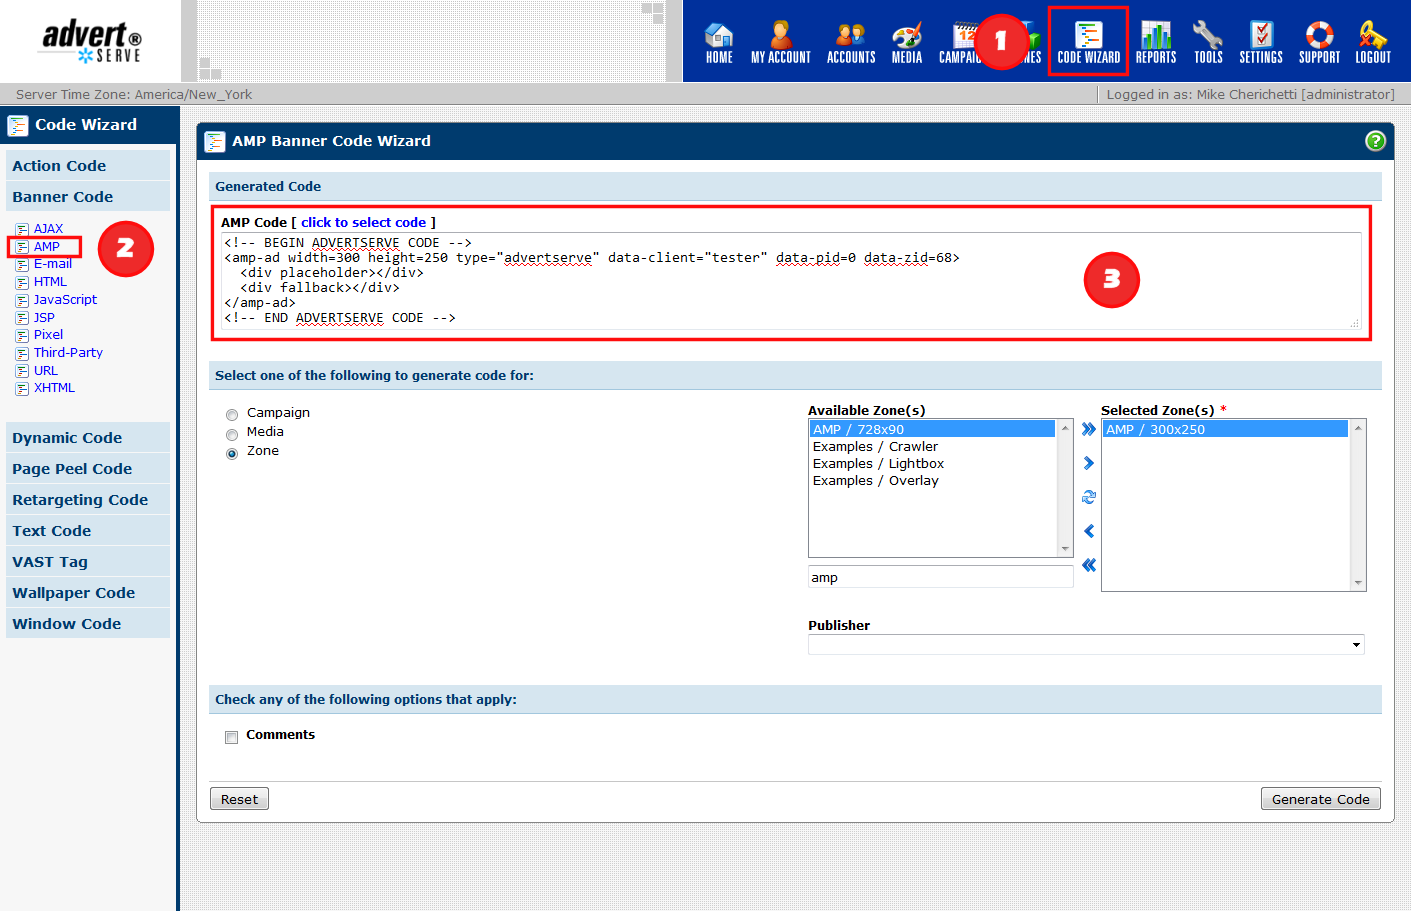Click the Third-Party code icon in sidebar
The width and height of the screenshot is (1411, 911).
point(22,353)
